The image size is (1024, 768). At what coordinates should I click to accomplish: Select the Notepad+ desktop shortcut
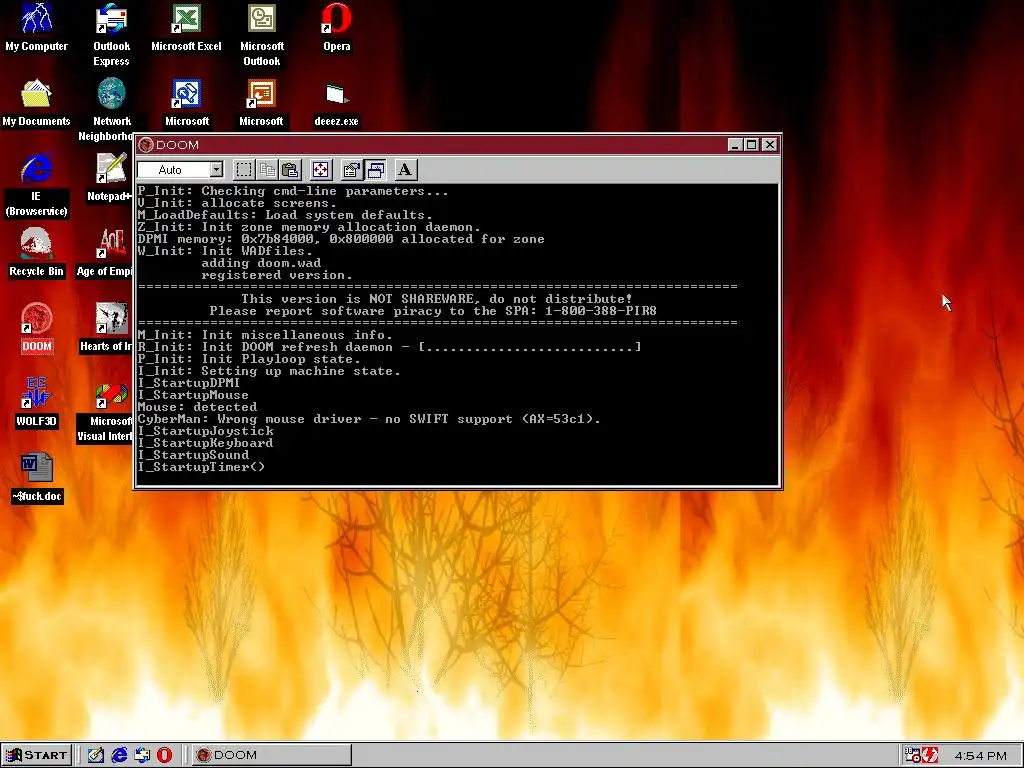point(110,177)
